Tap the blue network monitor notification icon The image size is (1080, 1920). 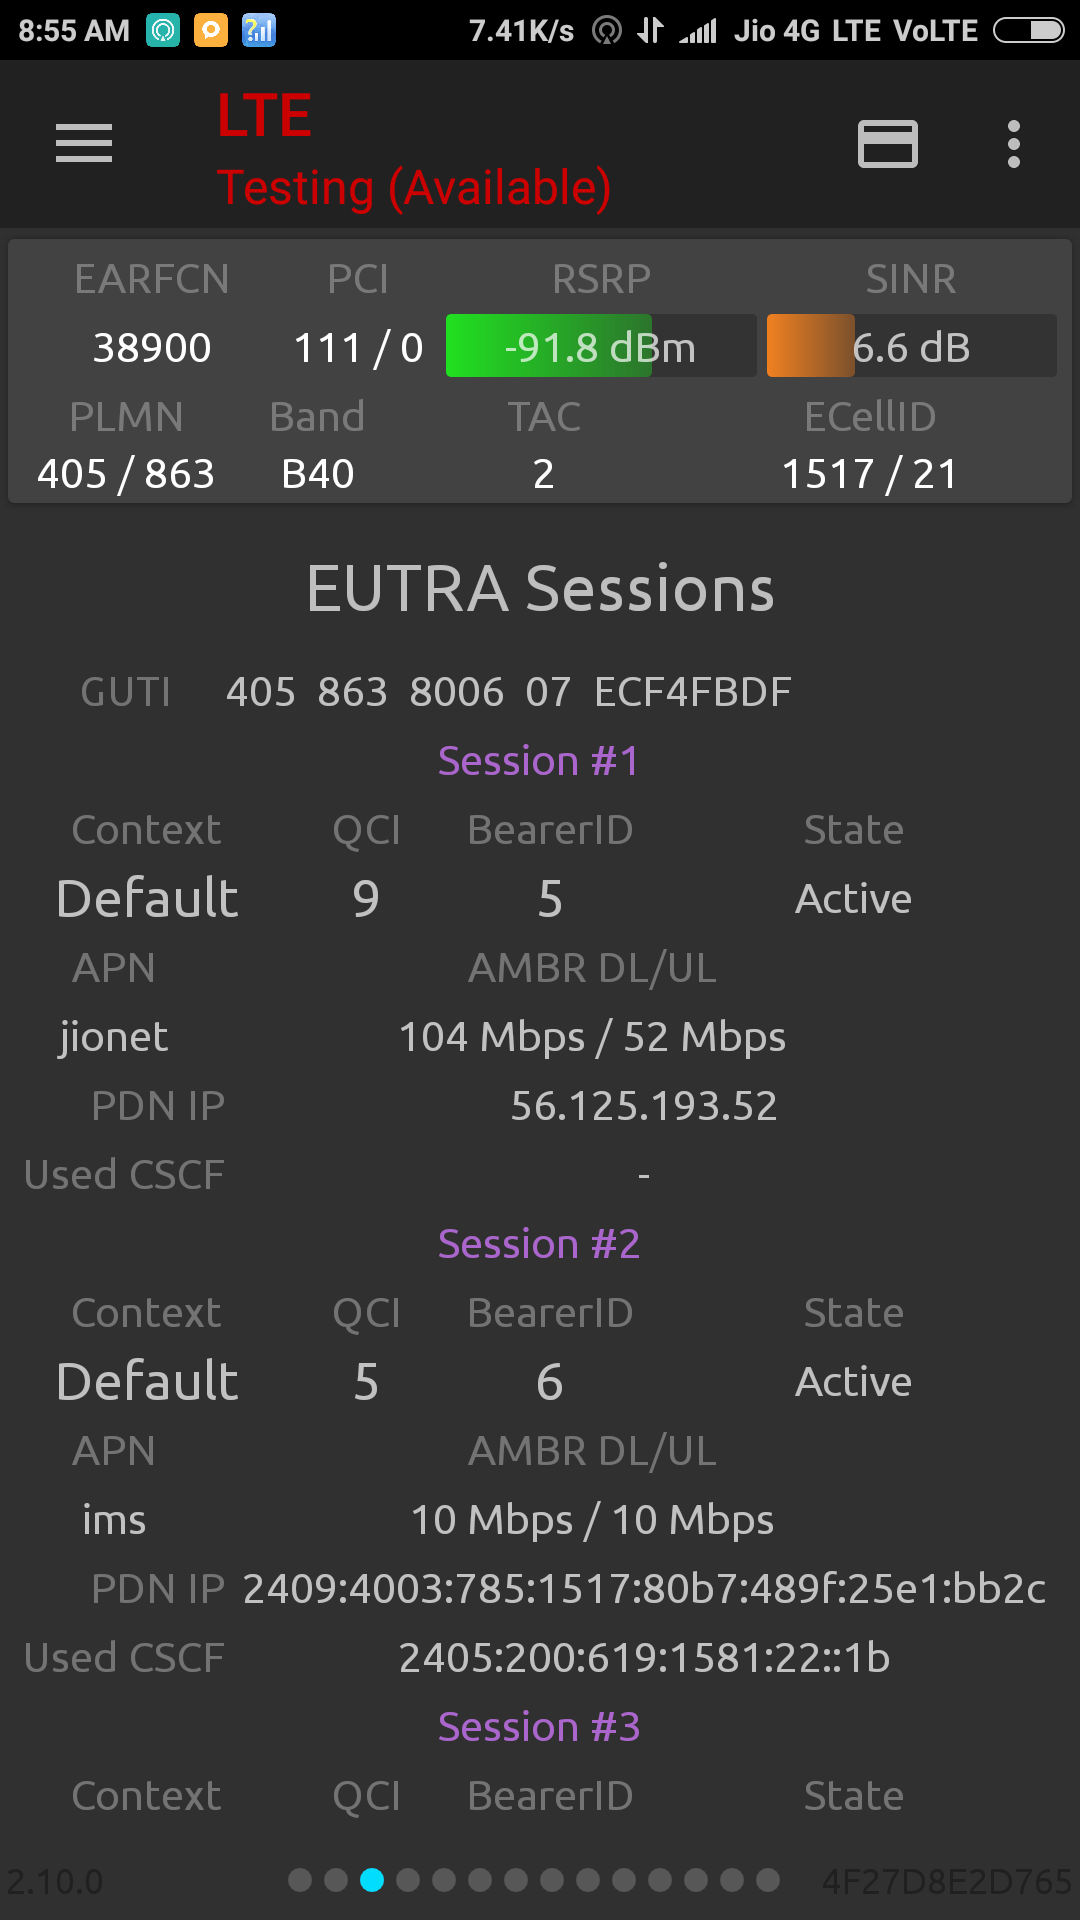tap(258, 31)
